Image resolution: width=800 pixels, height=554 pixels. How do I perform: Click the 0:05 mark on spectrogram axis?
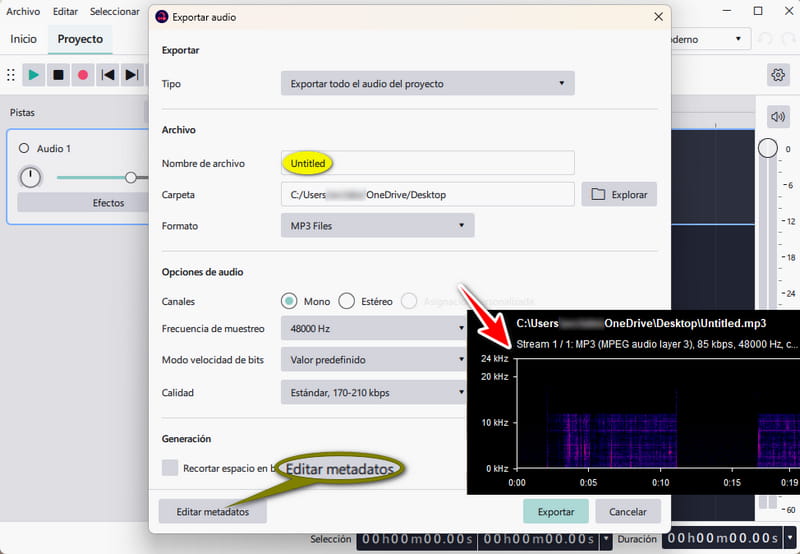(588, 482)
